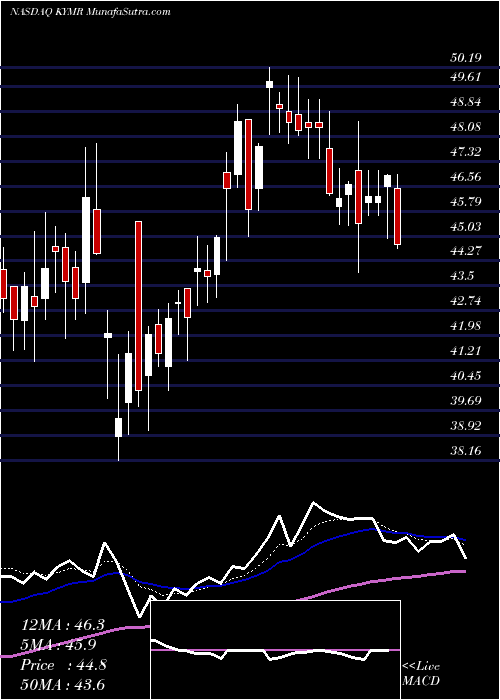The height and width of the screenshot is (700, 500).
Task: Select the 47.32 price axis label
Action: click(465, 152)
